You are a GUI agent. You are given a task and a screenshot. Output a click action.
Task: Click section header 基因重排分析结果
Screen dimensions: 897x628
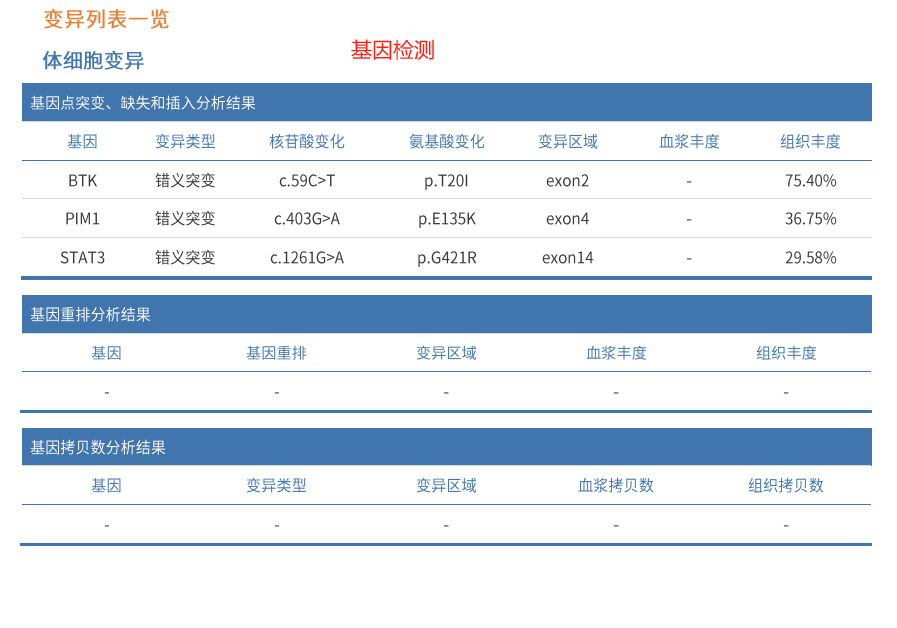click(x=447, y=315)
